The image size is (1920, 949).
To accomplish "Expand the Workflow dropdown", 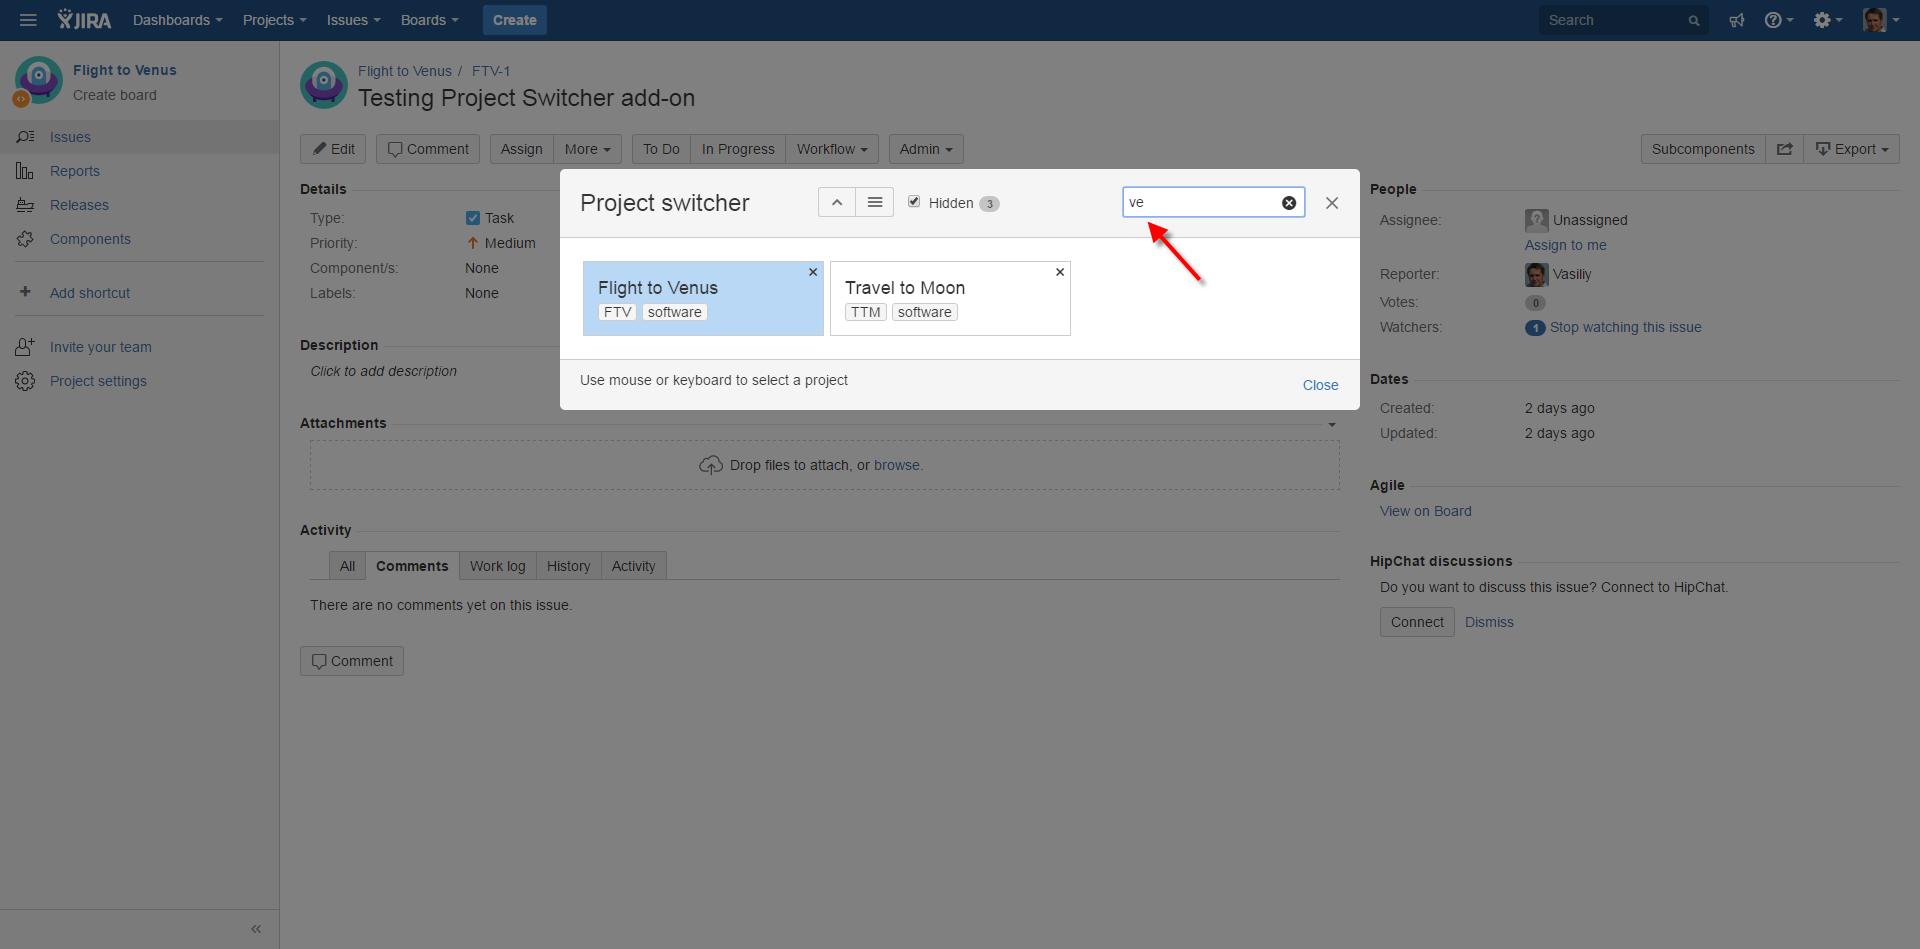I will (832, 149).
